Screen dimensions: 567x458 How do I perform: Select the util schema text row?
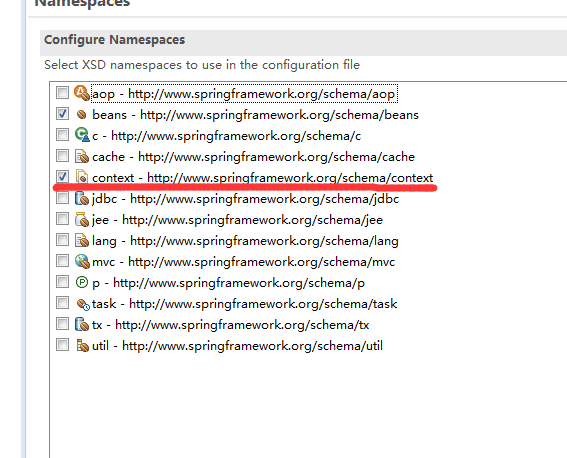pyautogui.click(x=237, y=346)
